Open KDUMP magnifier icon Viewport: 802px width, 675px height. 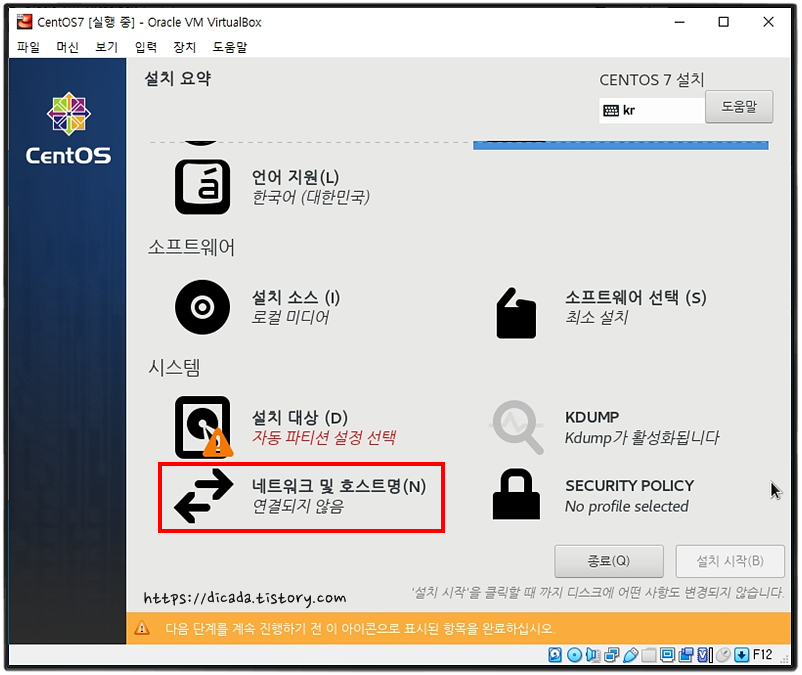click(x=517, y=428)
